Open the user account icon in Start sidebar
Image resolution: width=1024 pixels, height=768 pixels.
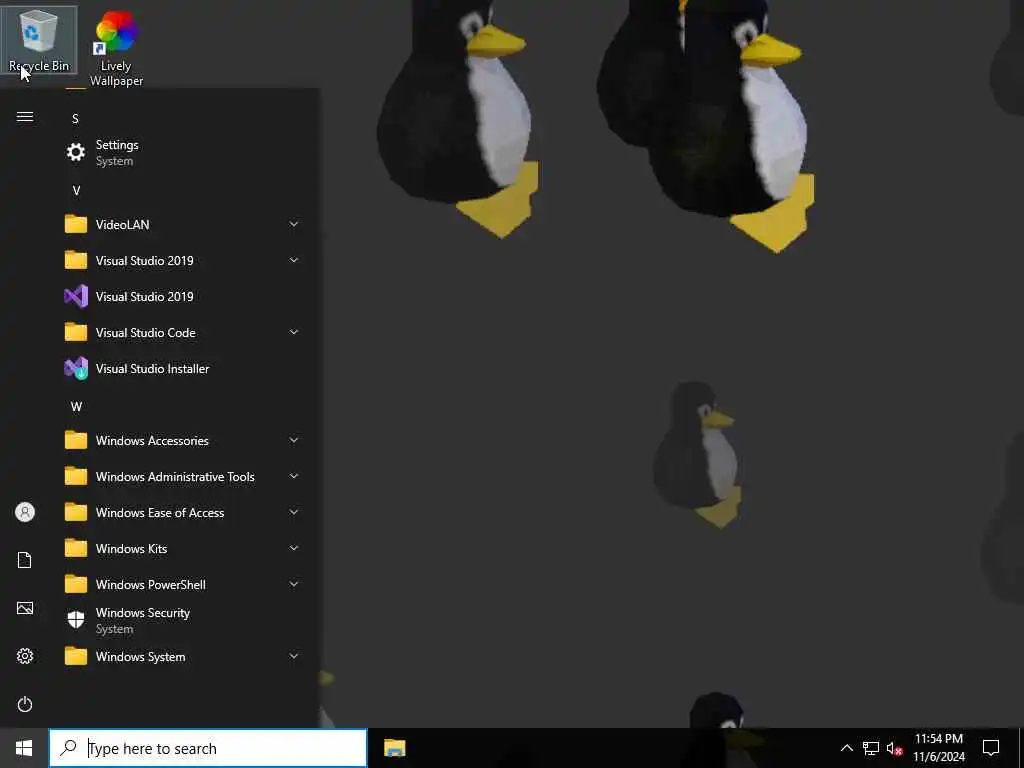[x=25, y=512]
